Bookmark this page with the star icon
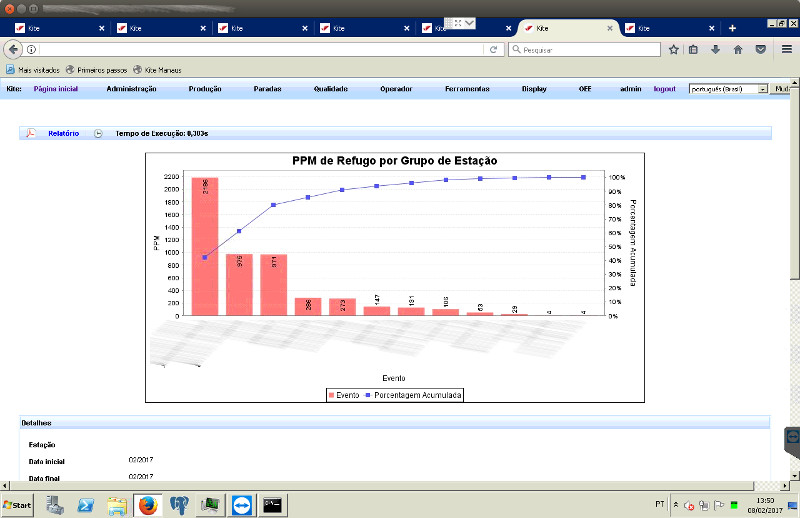 point(673,50)
